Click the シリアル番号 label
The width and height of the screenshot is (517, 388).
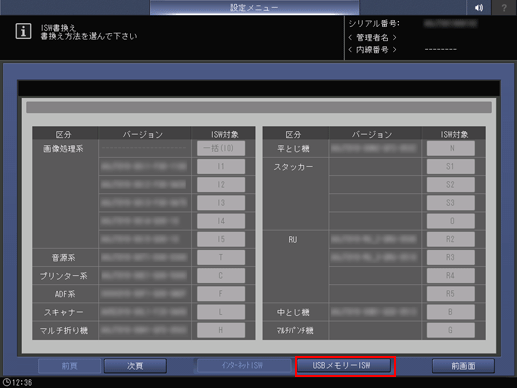pyautogui.click(x=374, y=23)
